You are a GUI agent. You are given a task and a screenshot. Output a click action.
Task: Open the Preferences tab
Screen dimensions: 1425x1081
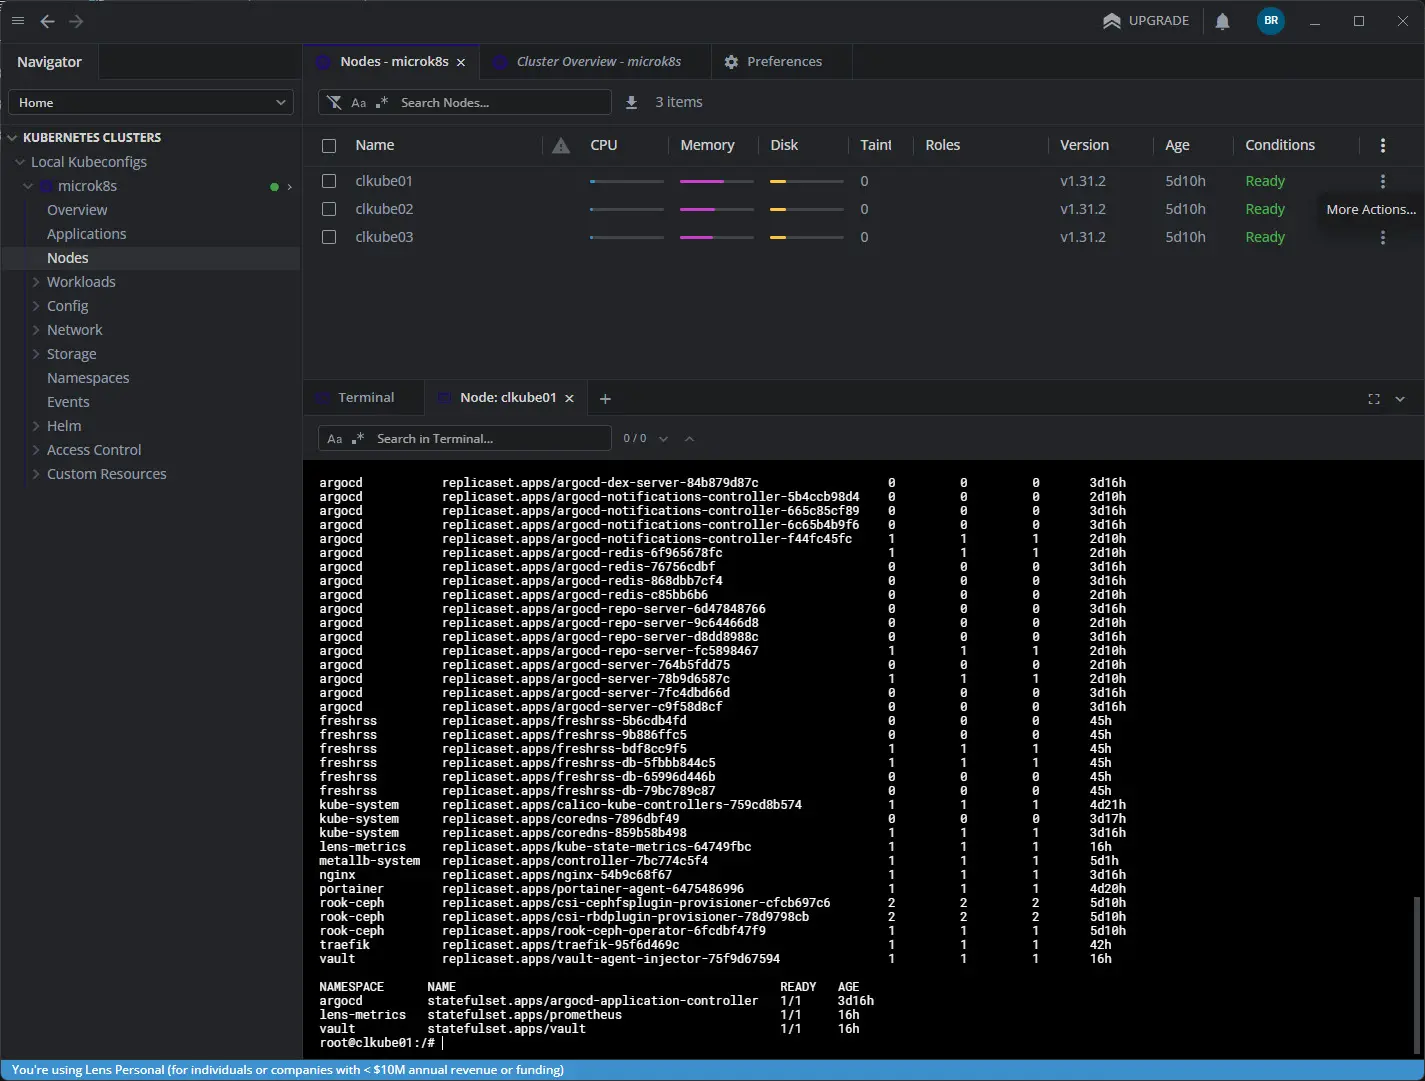coord(783,62)
